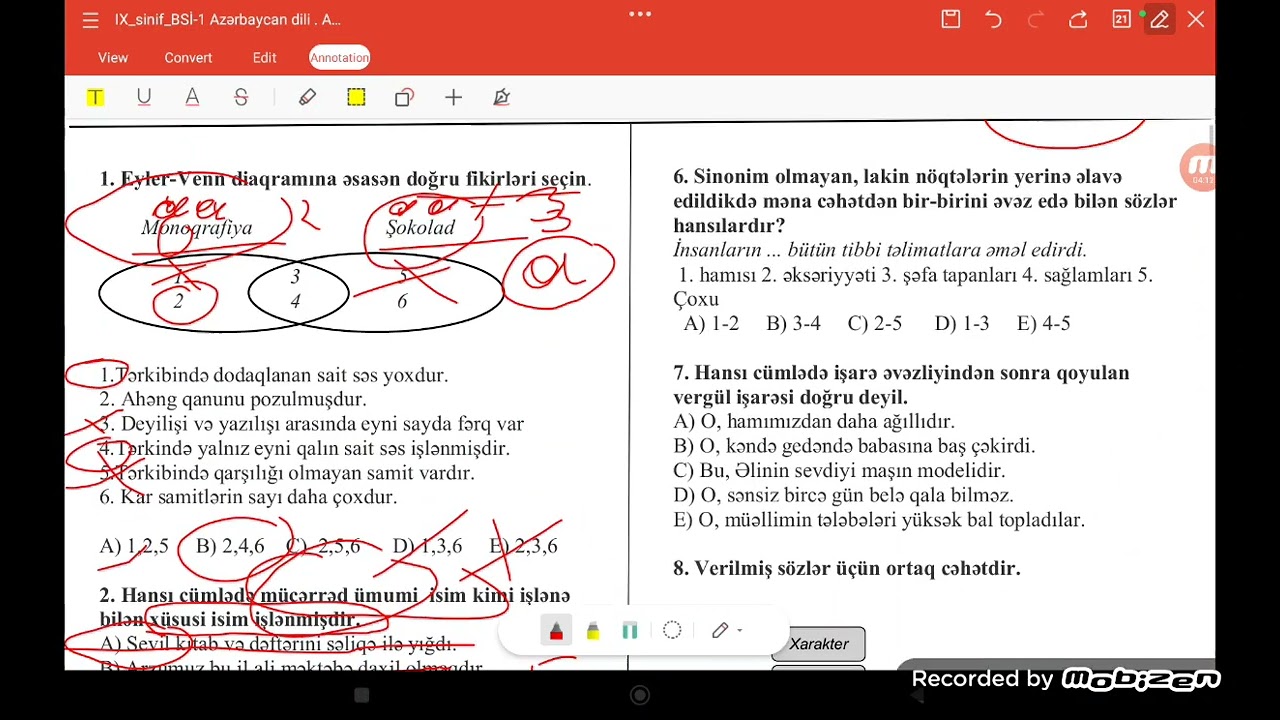This screenshot has height=720, width=1280.
Task: Switch to the Edit tab
Action: (264, 58)
